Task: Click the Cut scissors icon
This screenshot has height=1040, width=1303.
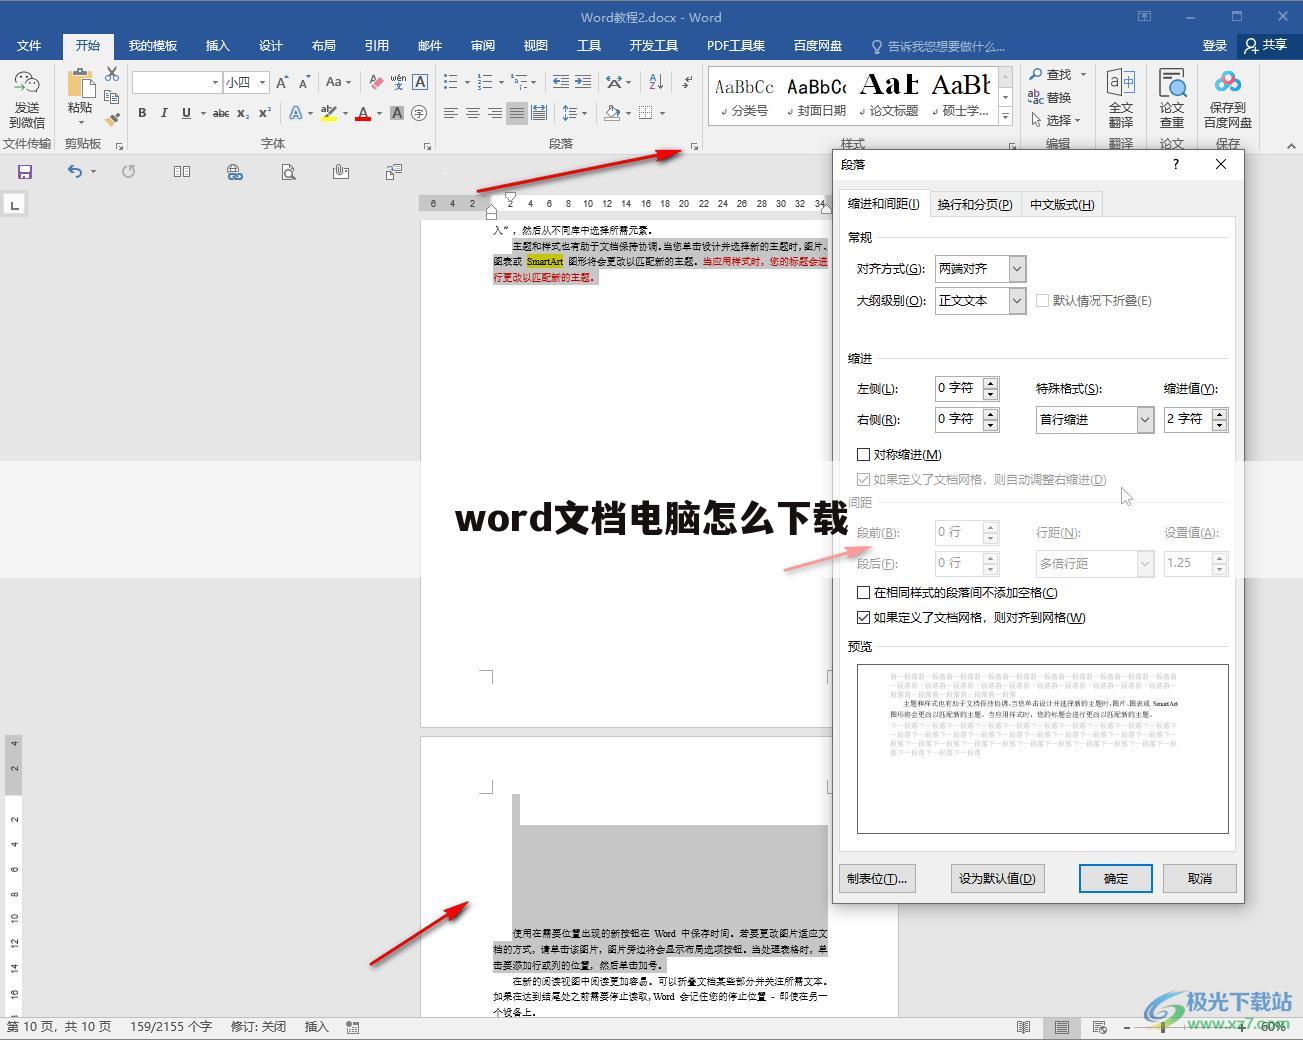Action: coord(112,74)
